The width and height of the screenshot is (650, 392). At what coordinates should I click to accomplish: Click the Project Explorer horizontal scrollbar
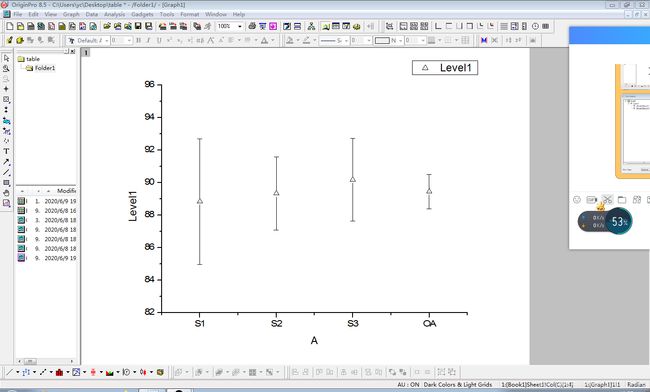(x=46, y=361)
